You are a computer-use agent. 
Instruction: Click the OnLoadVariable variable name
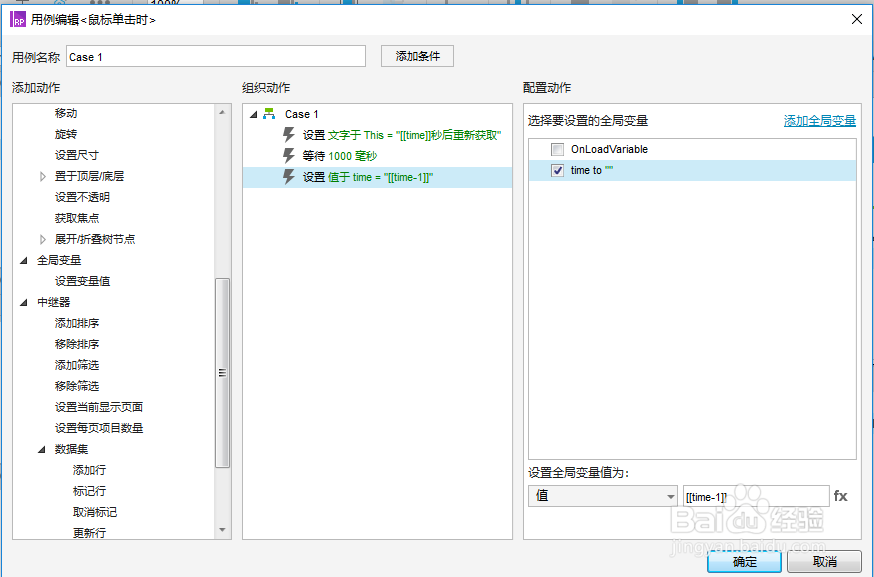[609, 149]
